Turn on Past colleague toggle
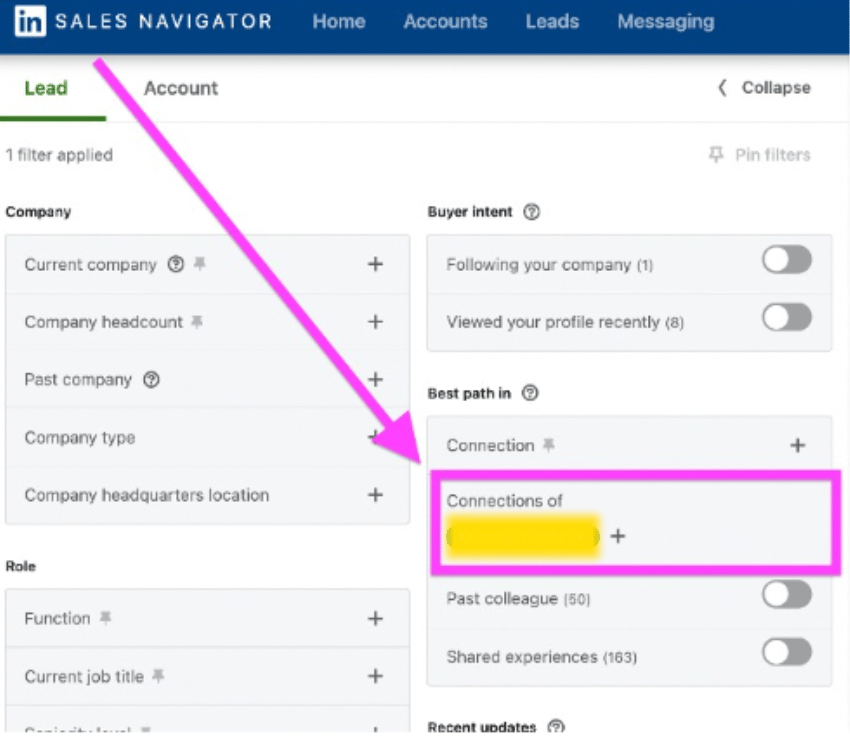Image resolution: width=850 pixels, height=736 pixels. [786, 596]
